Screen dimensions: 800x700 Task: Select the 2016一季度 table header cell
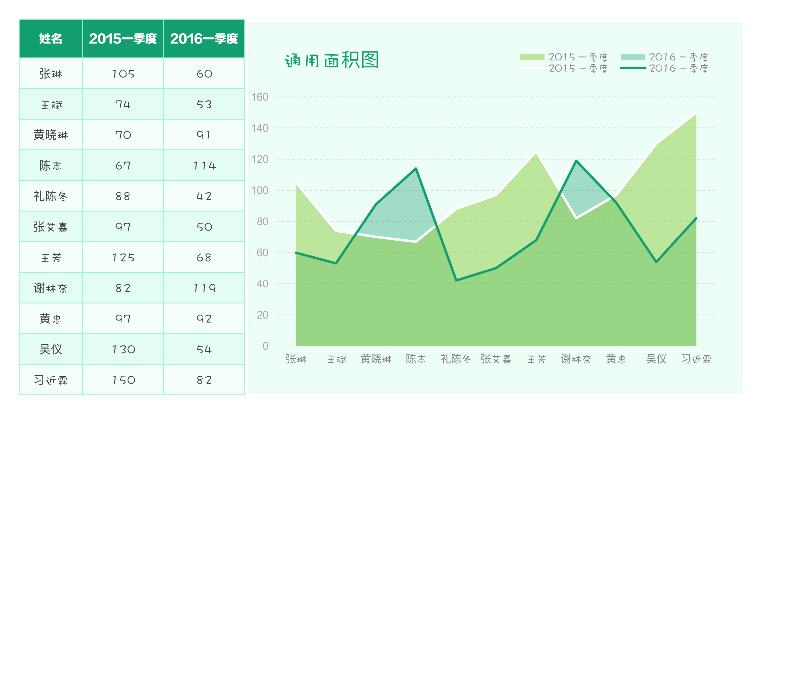[204, 39]
